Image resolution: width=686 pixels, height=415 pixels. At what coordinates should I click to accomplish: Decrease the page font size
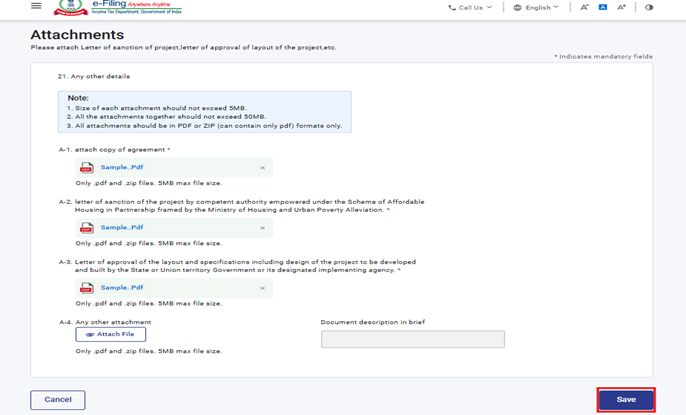585,7
